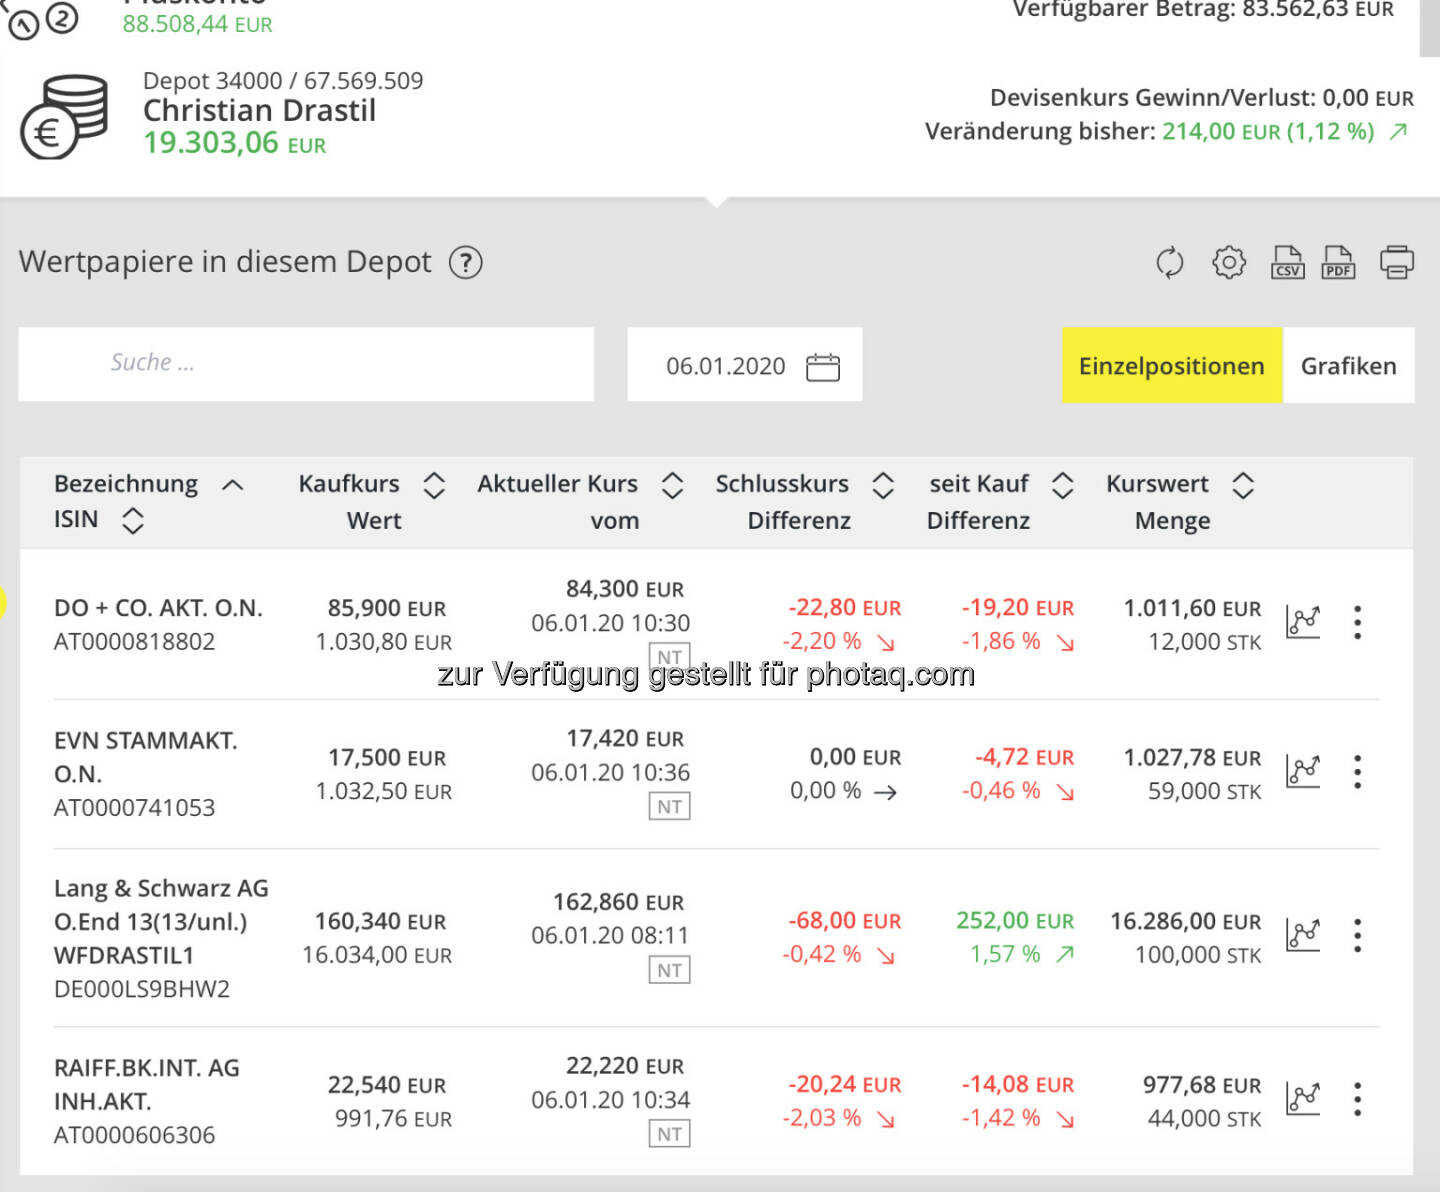Click the NT badge in DO + CO. row
1440x1192 pixels.
pyautogui.click(x=670, y=657)
